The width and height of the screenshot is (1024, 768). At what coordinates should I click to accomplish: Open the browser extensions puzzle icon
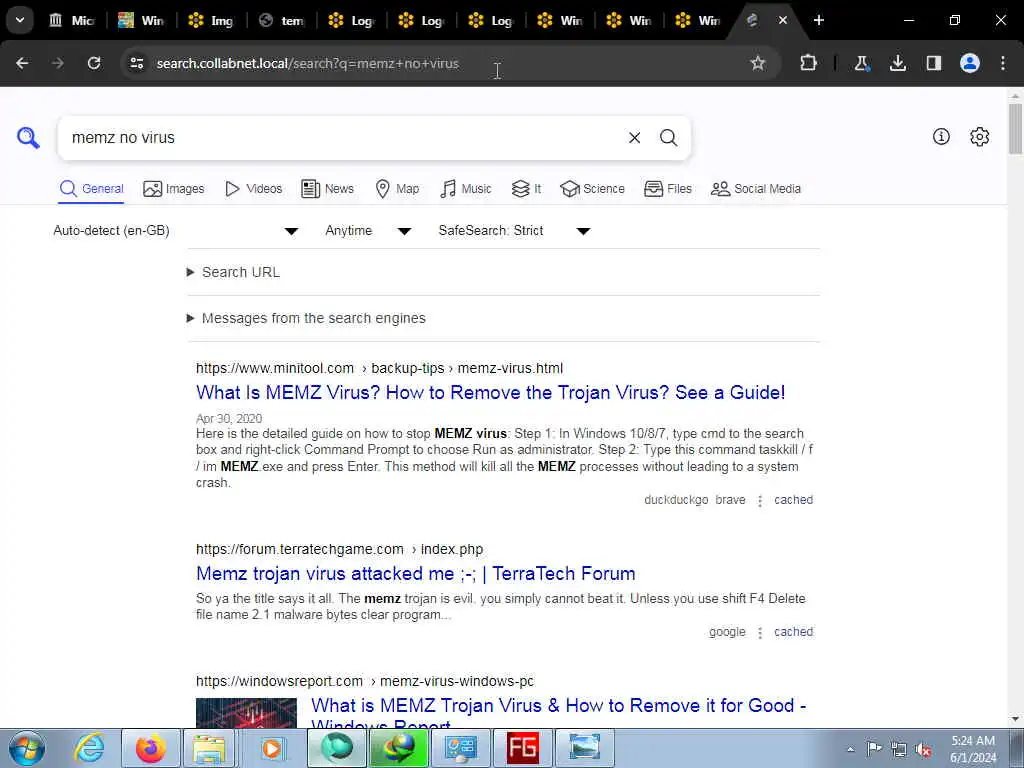point(808,63)
